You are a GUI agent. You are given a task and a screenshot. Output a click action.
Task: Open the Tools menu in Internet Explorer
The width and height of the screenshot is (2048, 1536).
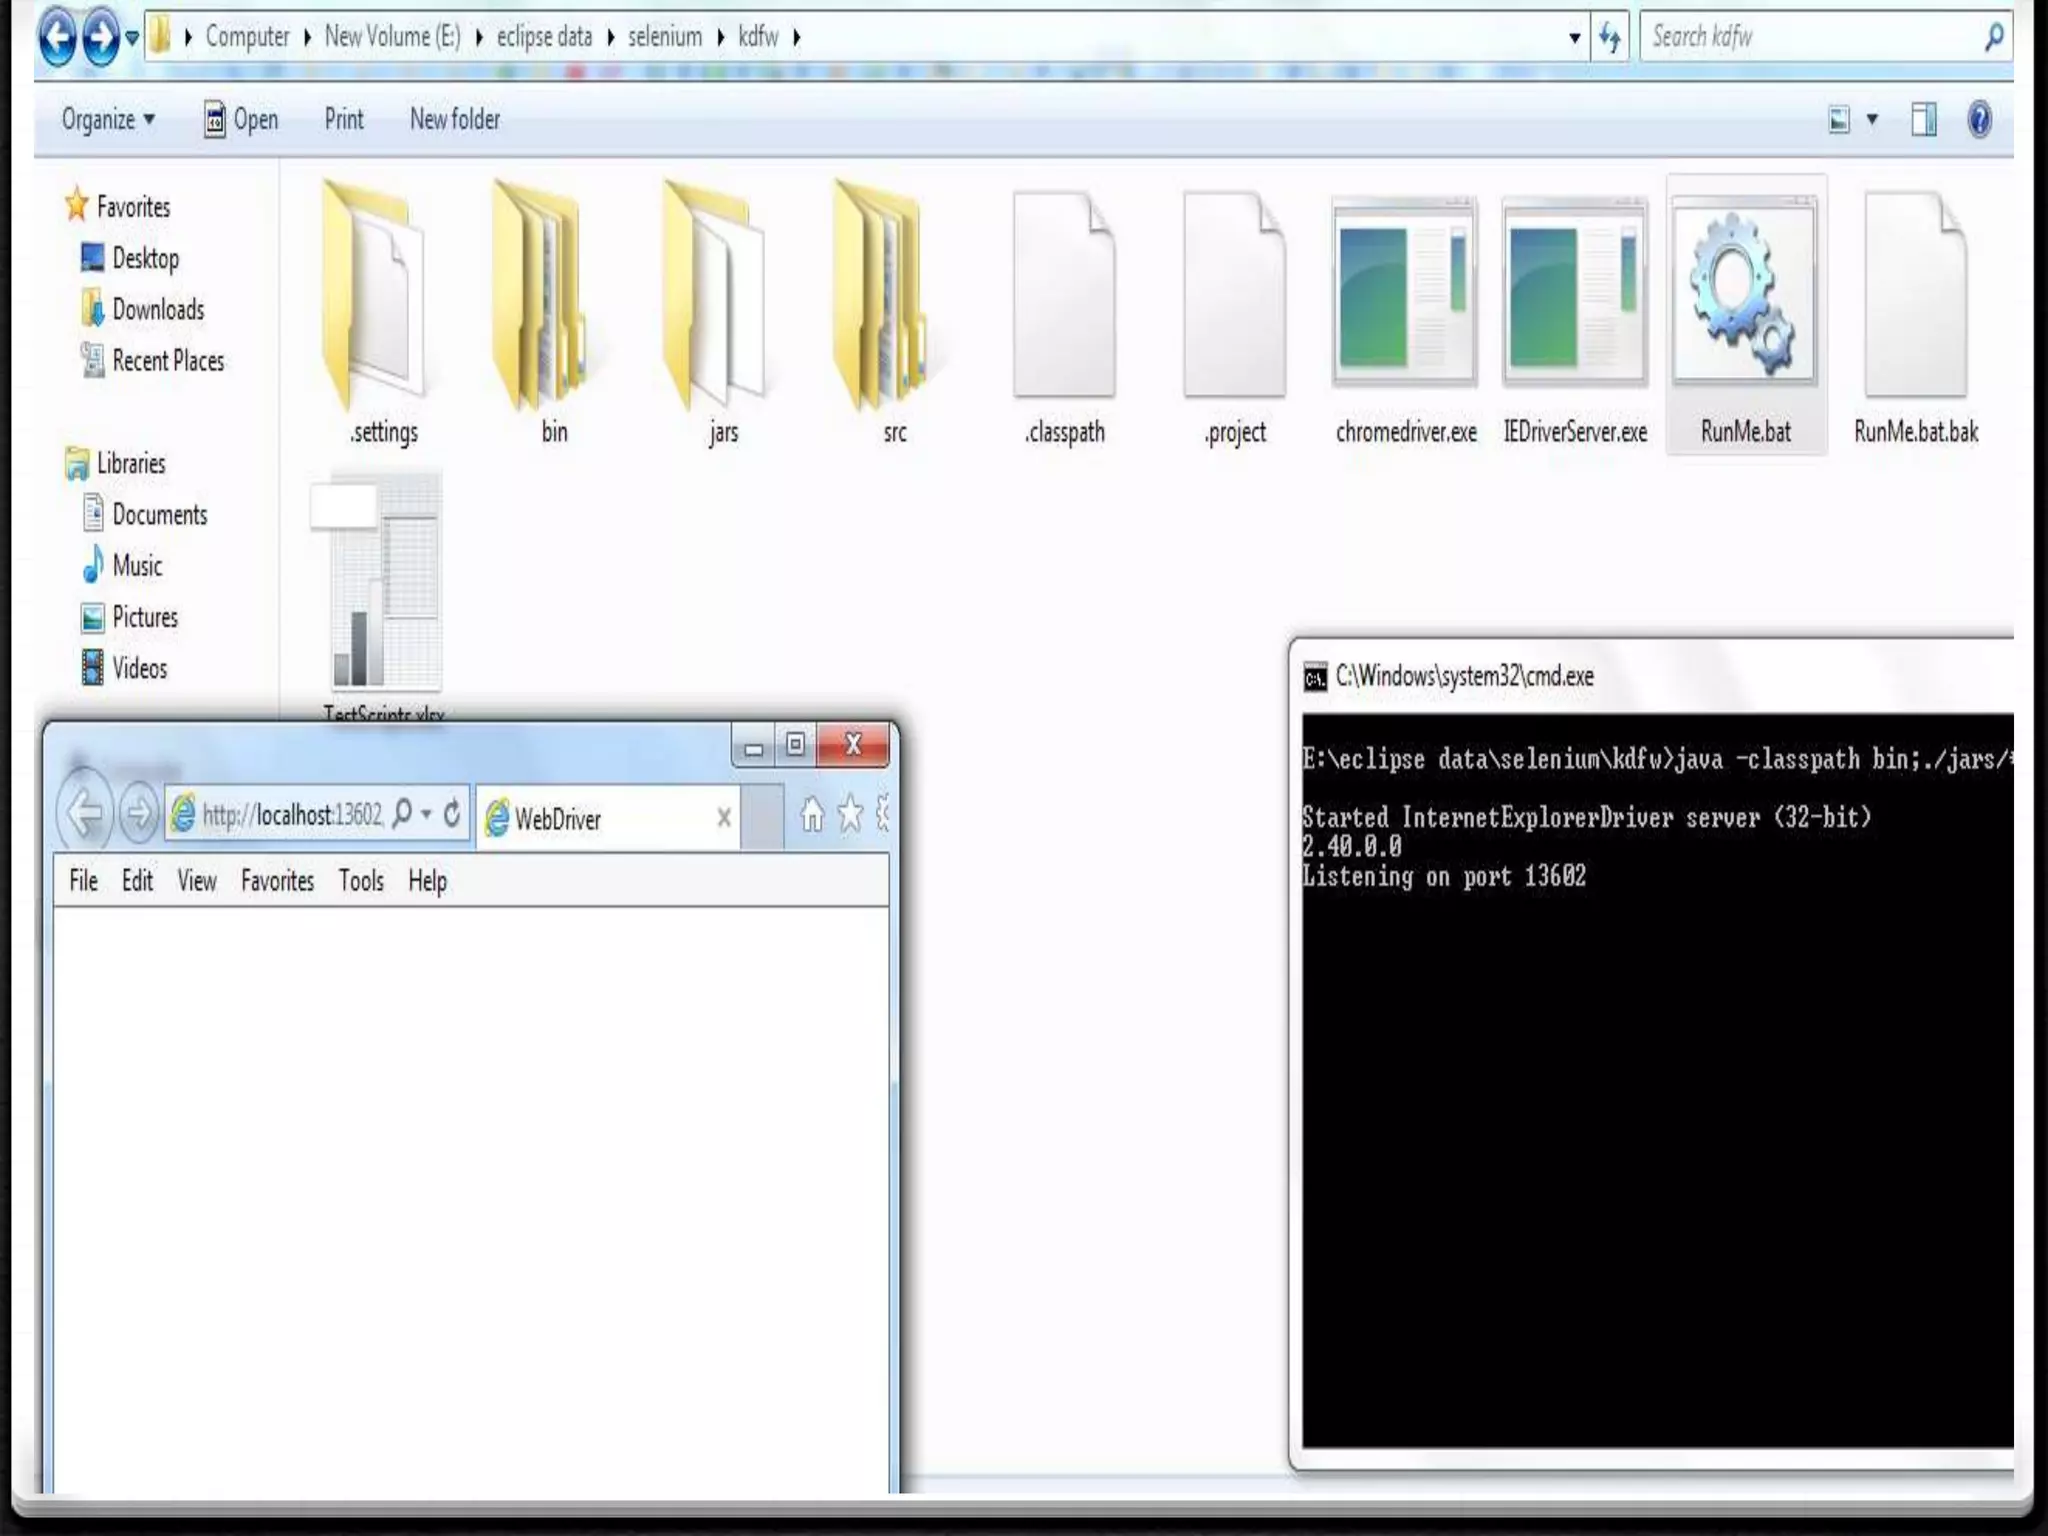point(360,881)
